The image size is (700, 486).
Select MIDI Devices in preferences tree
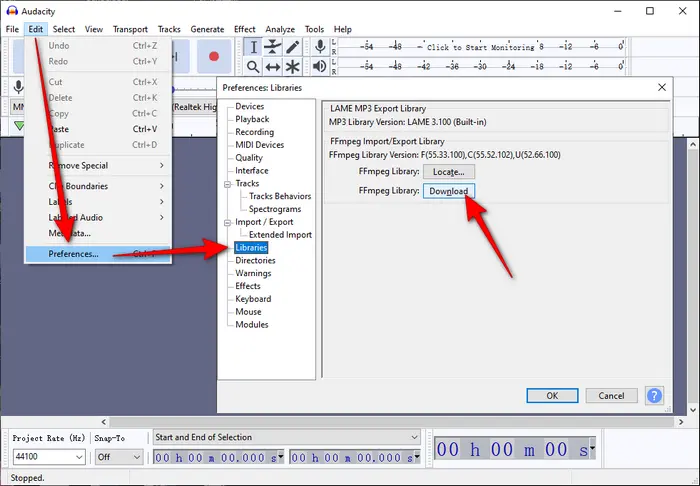[x=259, y=145]
